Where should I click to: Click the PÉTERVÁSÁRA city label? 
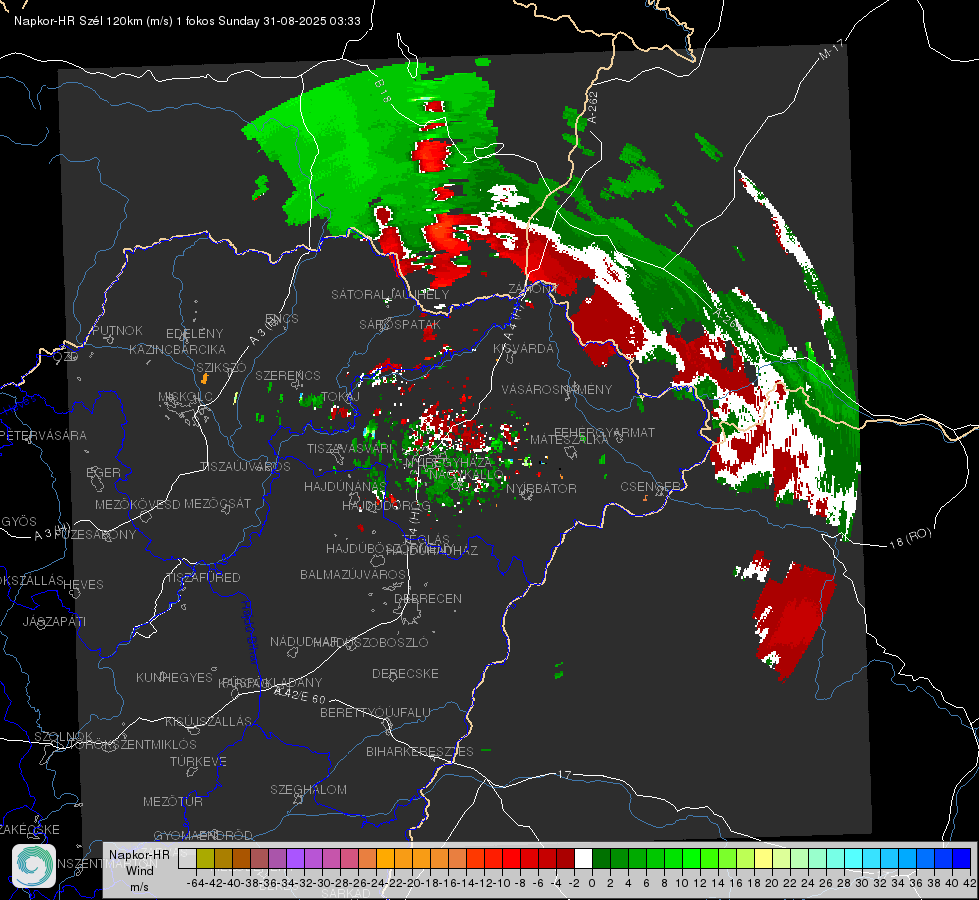pos(44,435)
